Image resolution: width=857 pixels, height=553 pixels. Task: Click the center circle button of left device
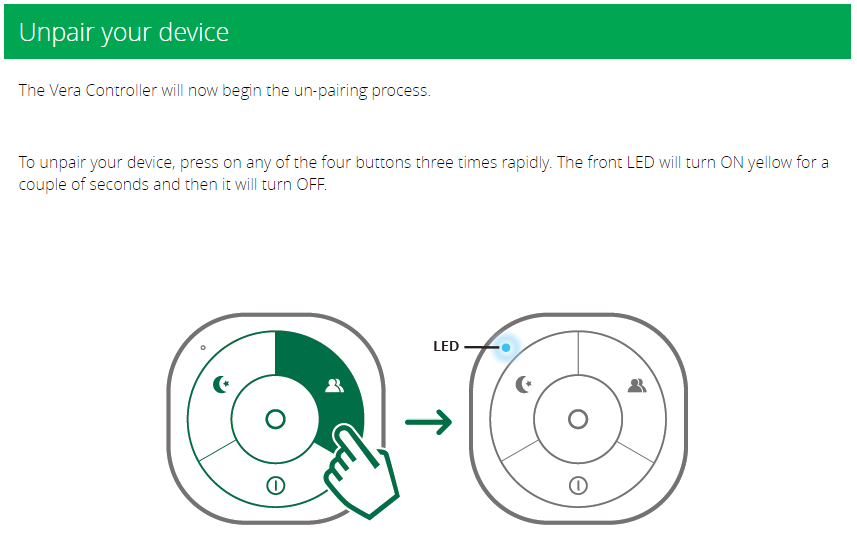click(x=275, y=420)
